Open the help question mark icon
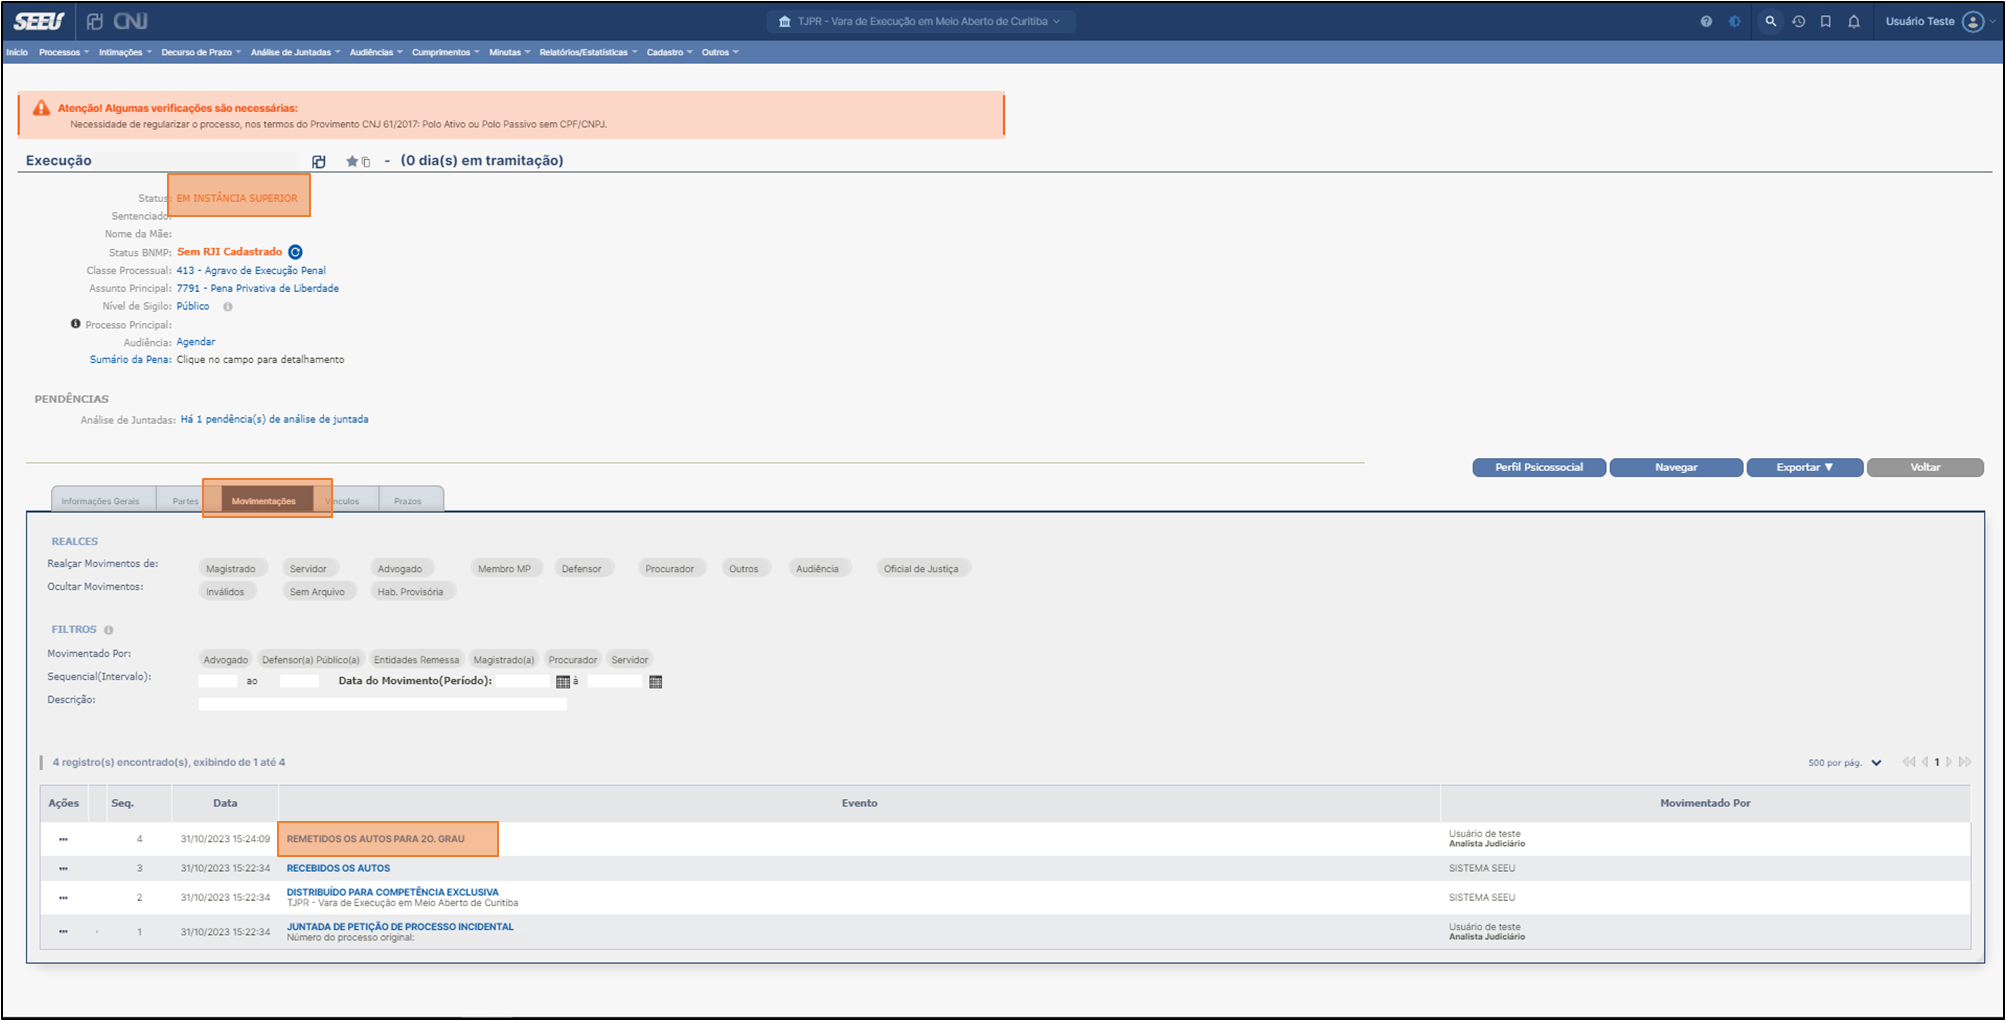 (1706, 21)
